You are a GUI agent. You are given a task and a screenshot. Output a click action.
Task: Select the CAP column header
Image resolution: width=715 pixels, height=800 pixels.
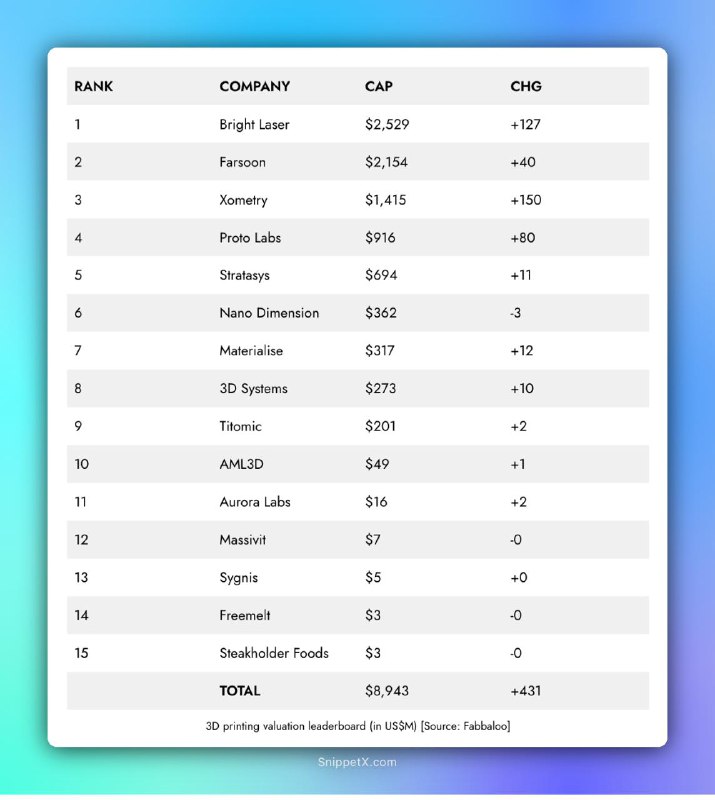(379, 86)
